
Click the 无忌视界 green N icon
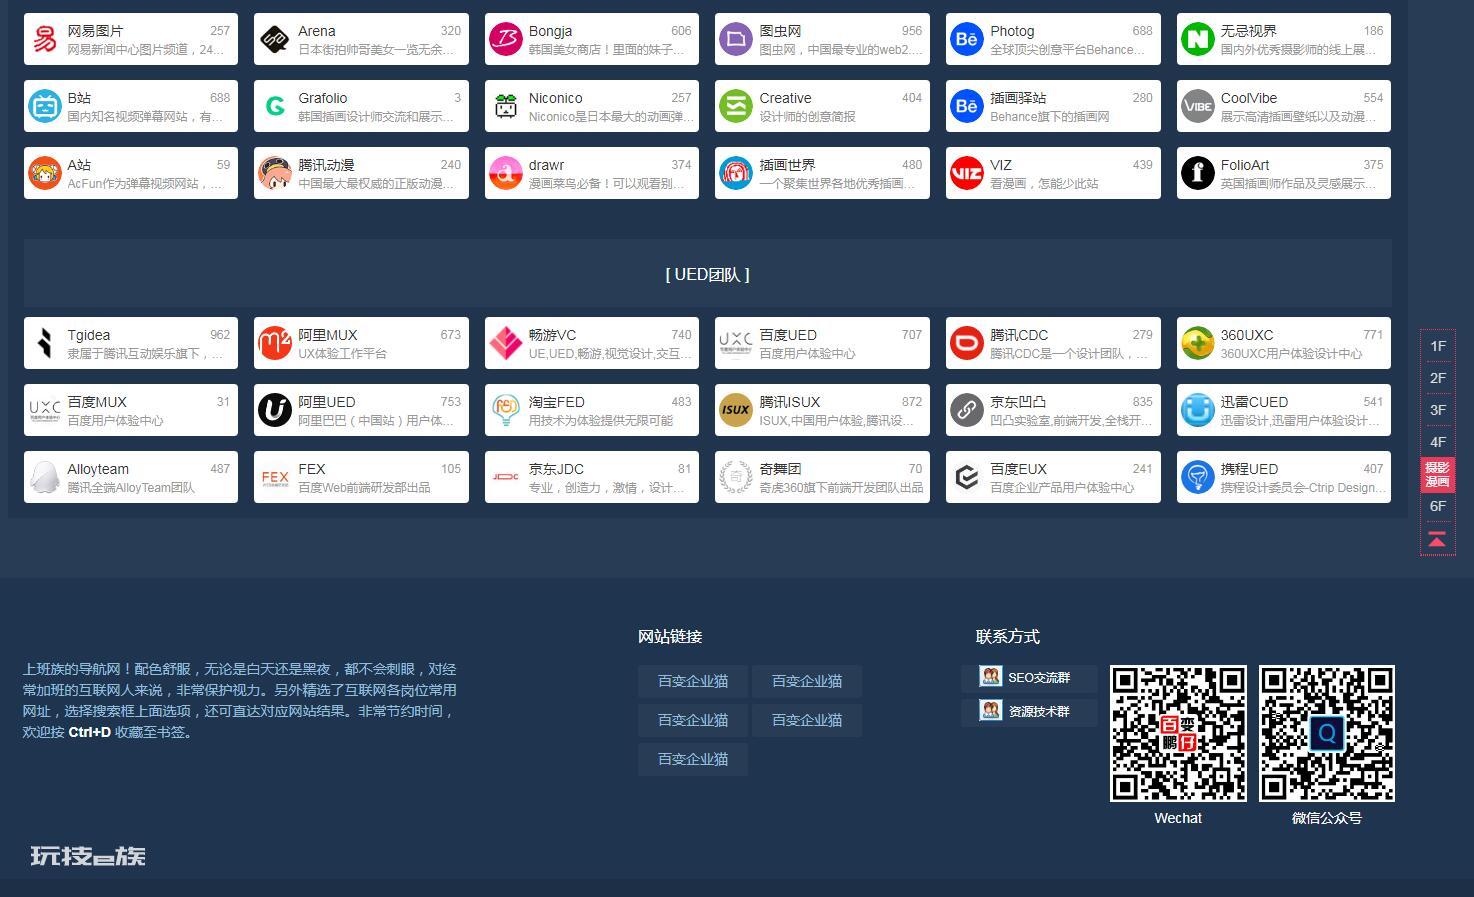1198,39
